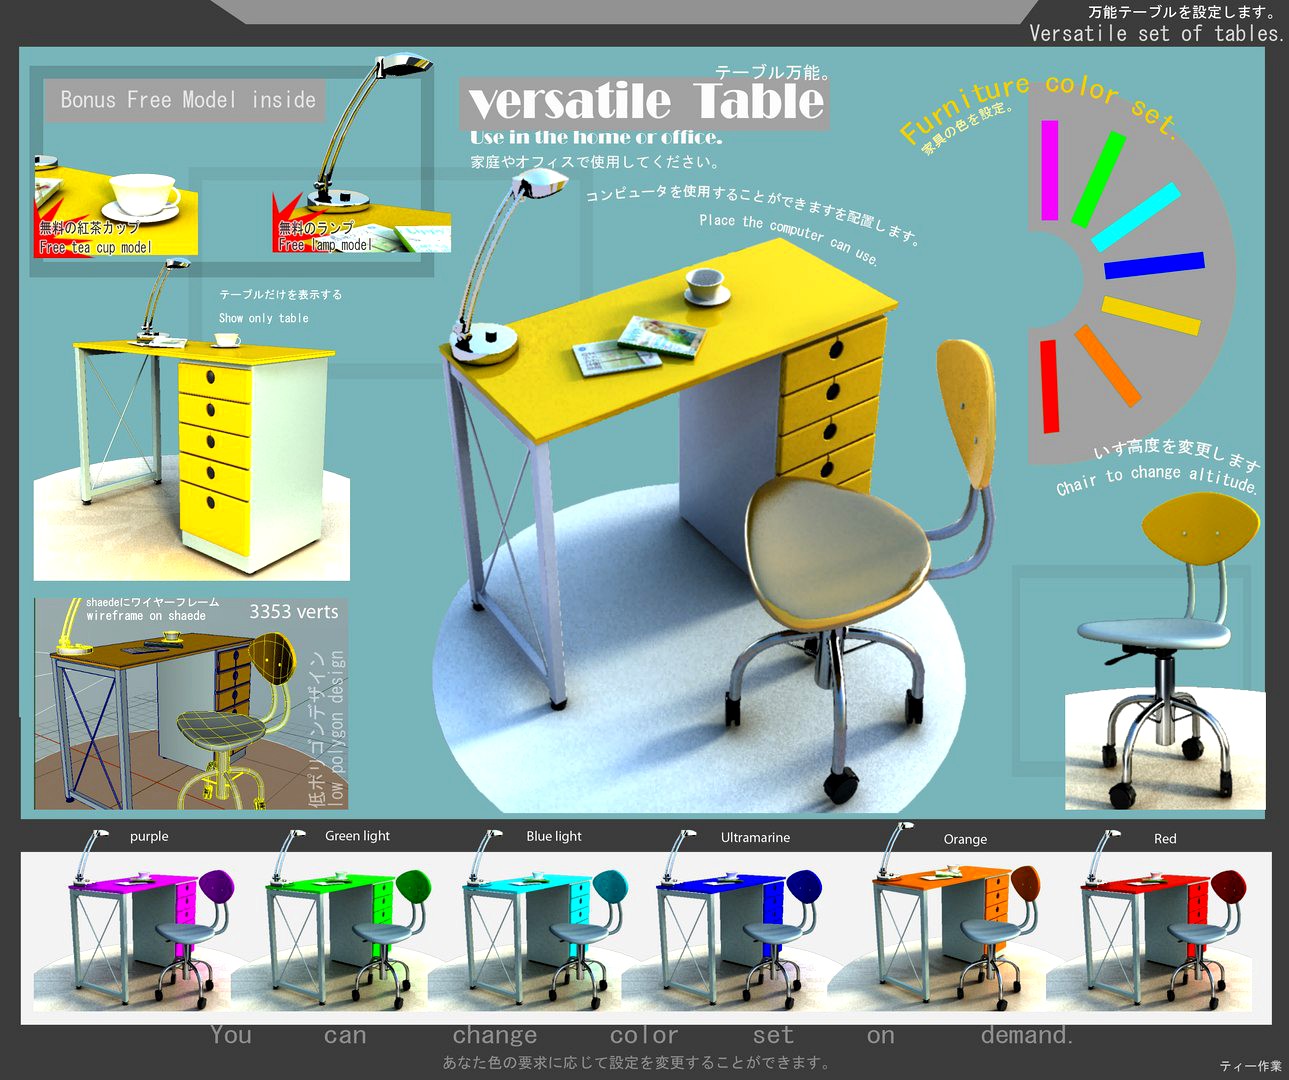The height and width of the screenshot is (1080, 1289).
Task: Click the magenta color bar swatch
Action: click(x=1049, y=170)
